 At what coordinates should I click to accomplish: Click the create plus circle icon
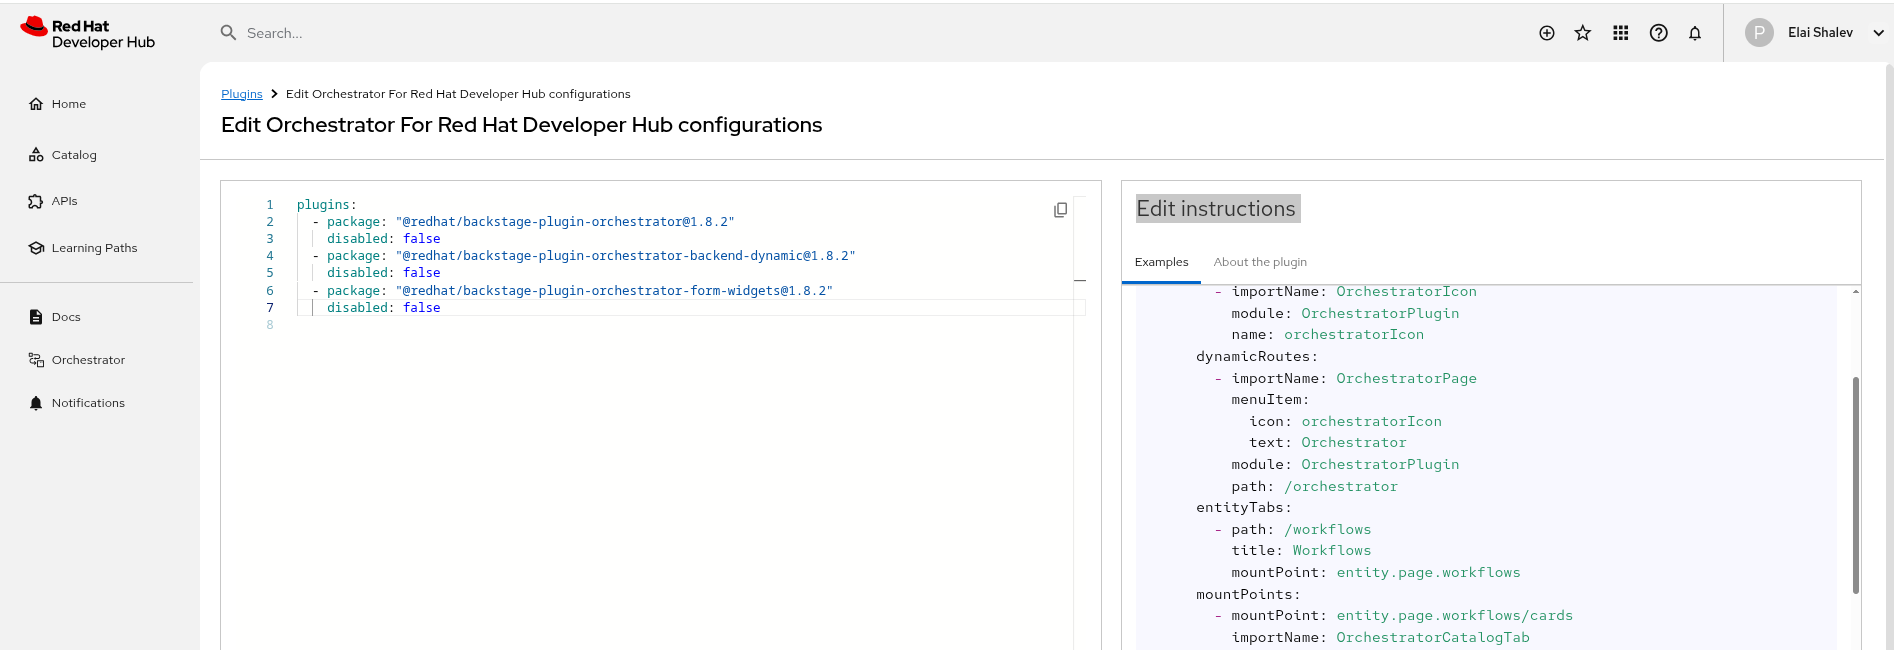1547,33
